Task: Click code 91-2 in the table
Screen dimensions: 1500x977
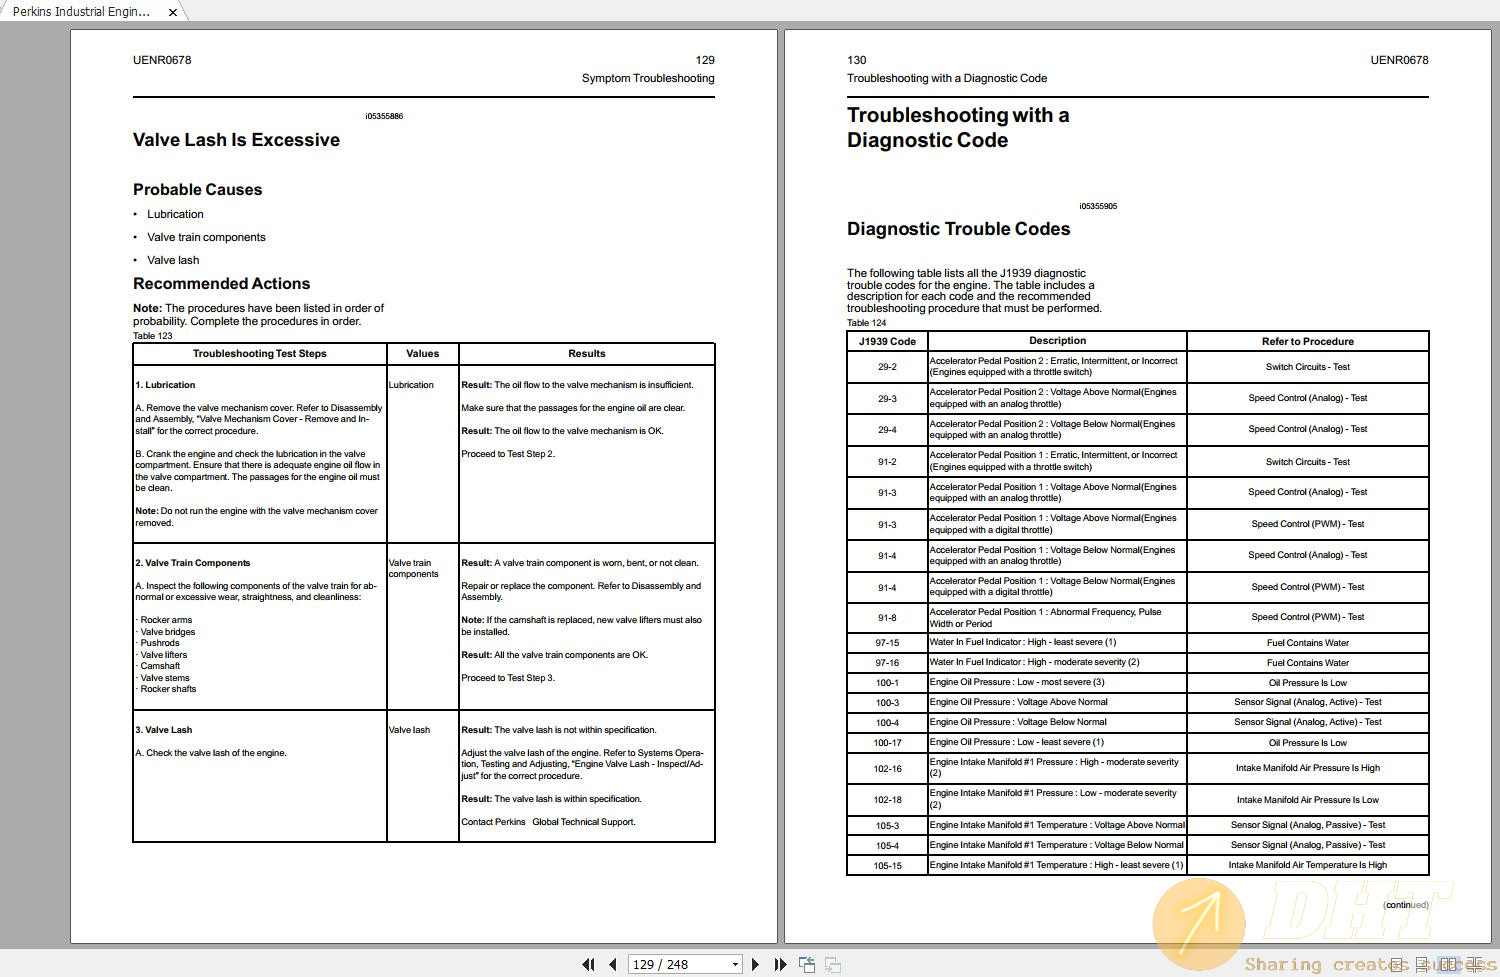Action: (x=887, y=462)
